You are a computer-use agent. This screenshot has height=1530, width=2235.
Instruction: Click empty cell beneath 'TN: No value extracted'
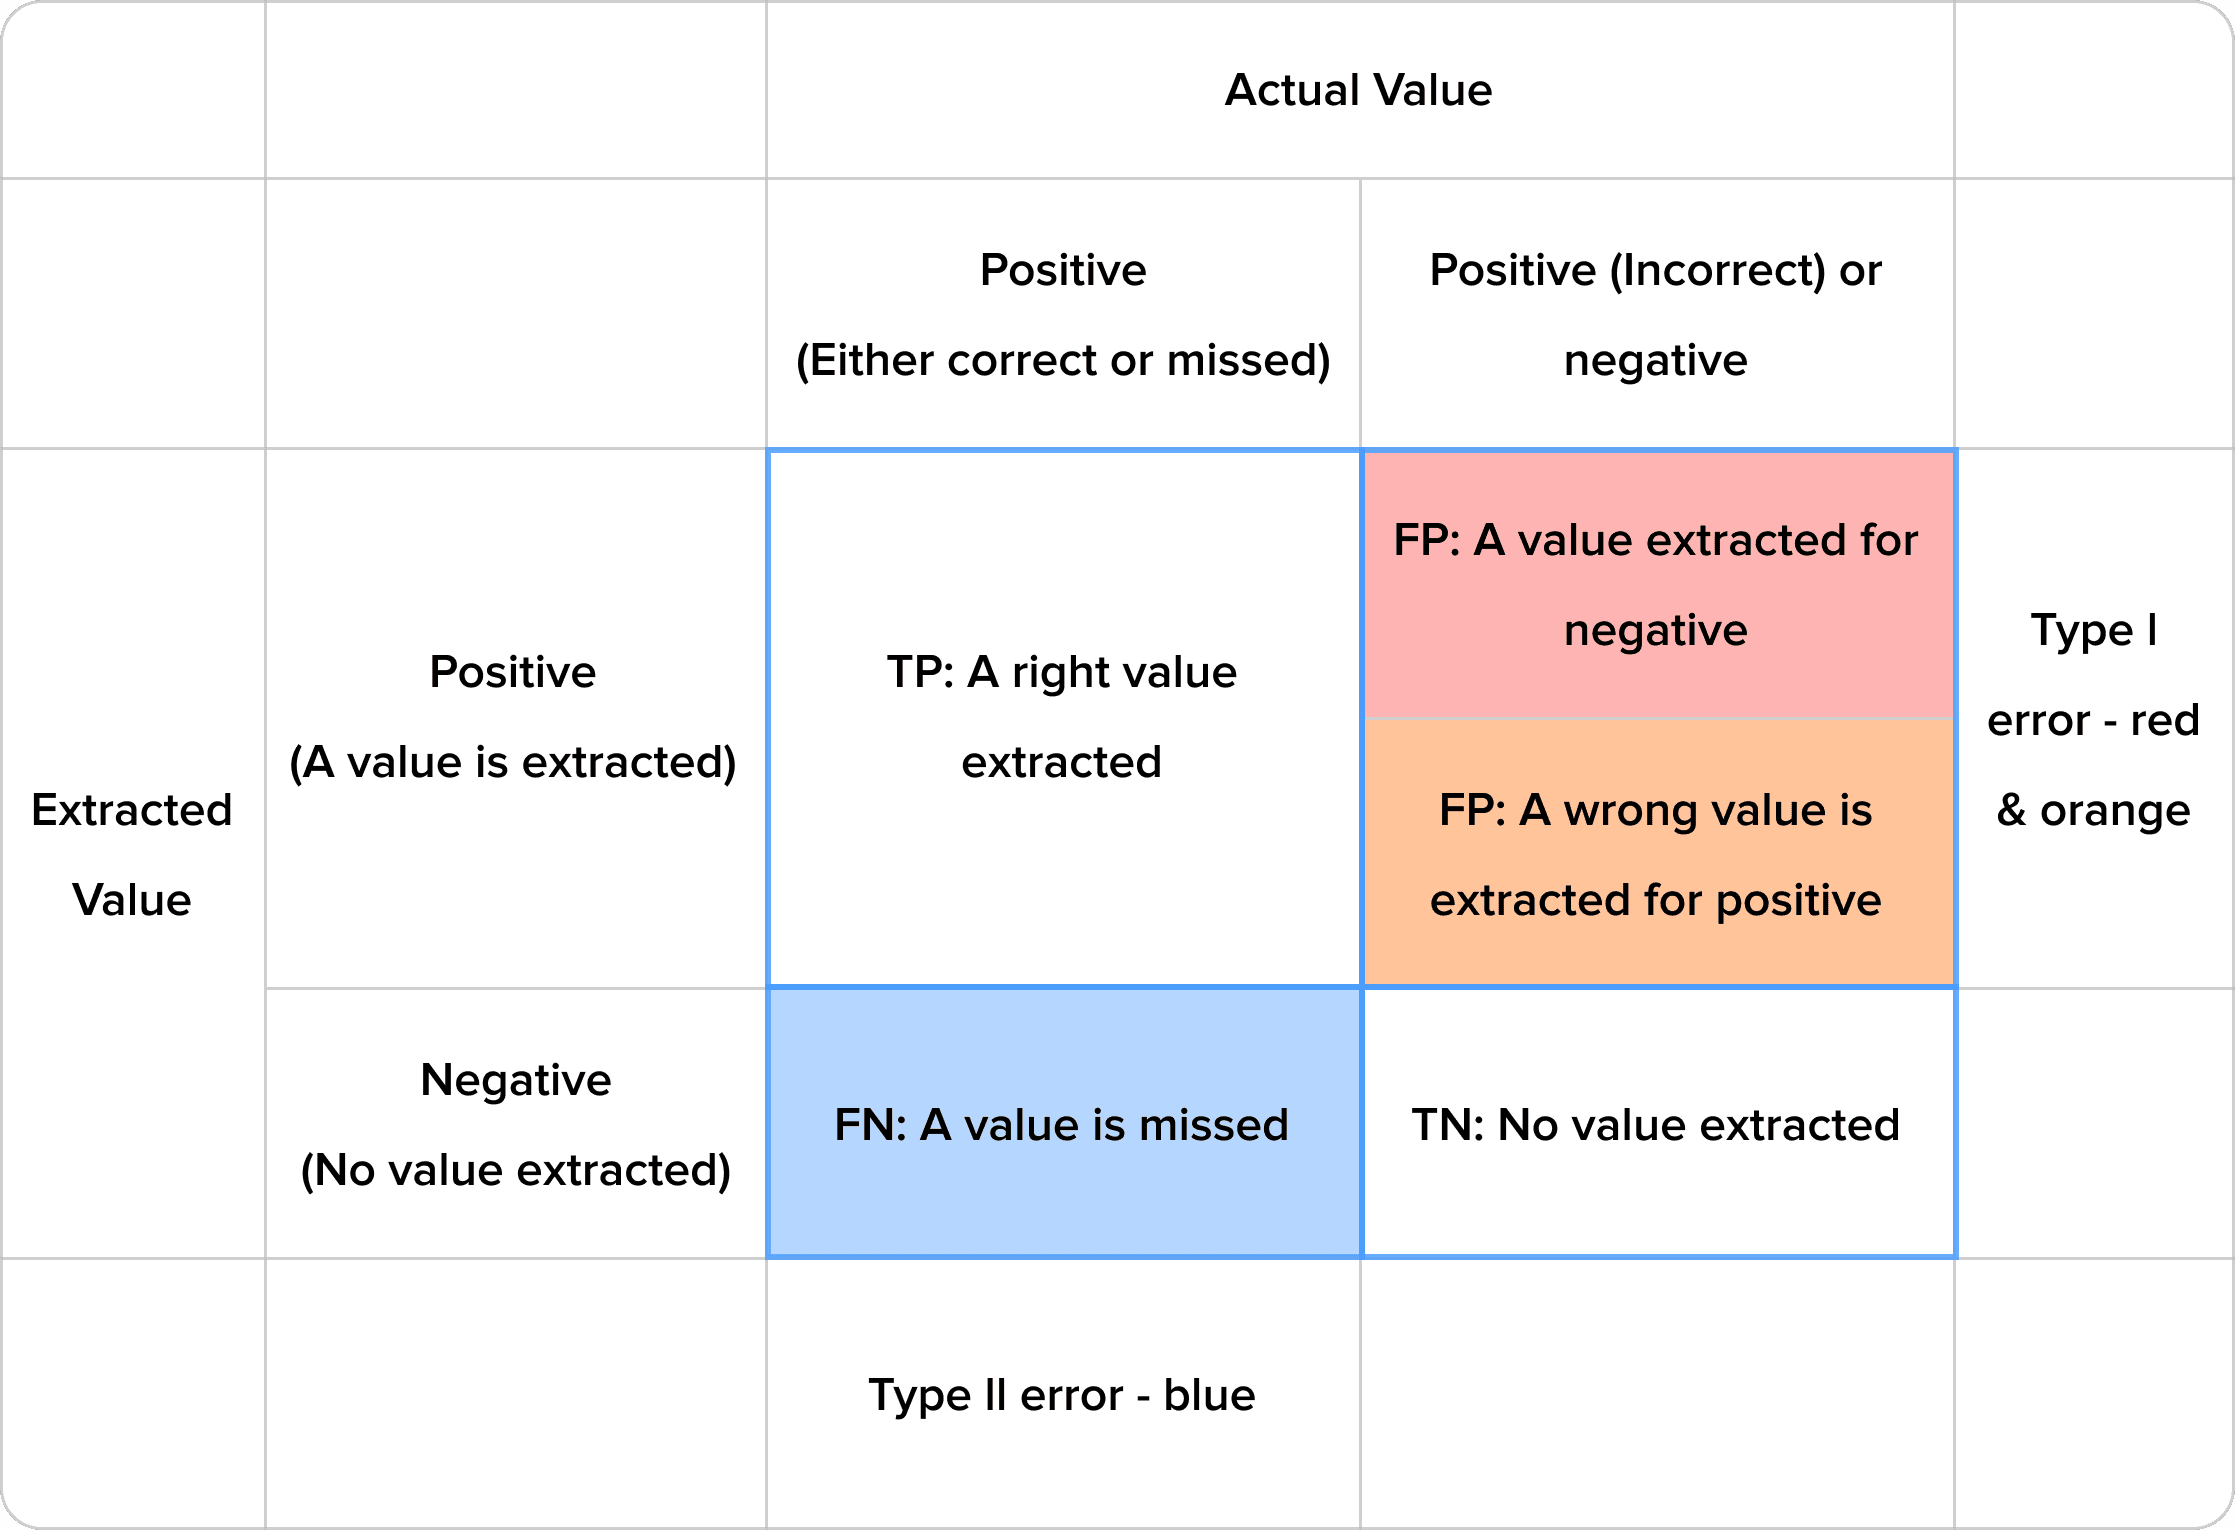point(1656,1394)
